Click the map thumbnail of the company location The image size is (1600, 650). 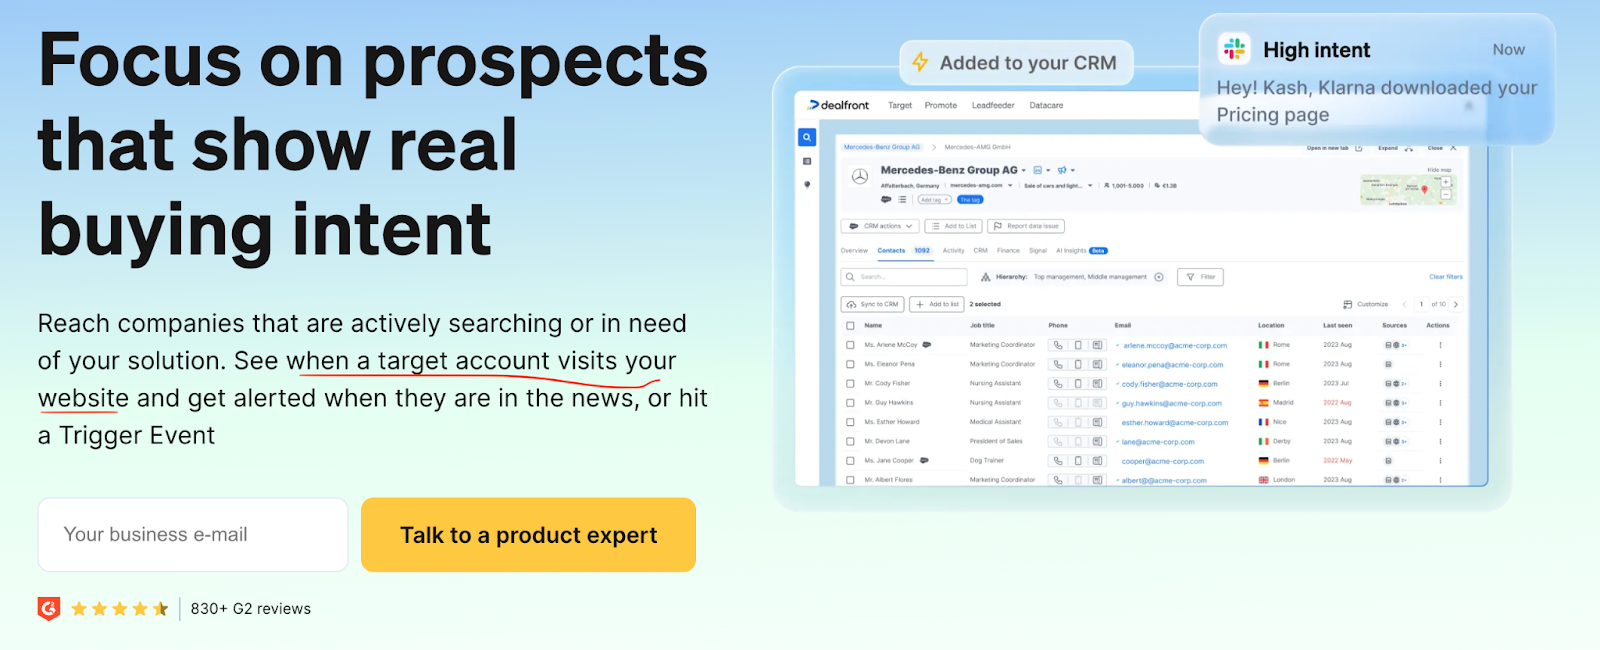click(x=1408, y=189)
